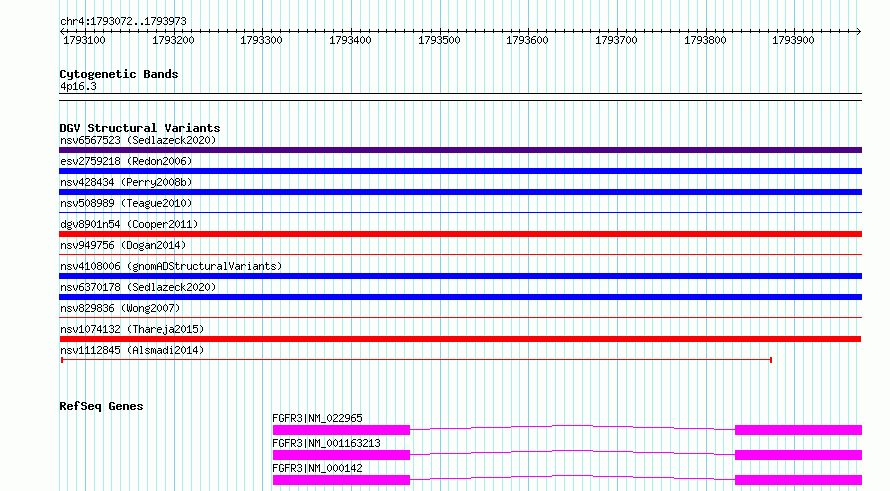Click the purple nsv6567523 variant bar
Viewport: 890px width, 491px height.
pos(460,150)
